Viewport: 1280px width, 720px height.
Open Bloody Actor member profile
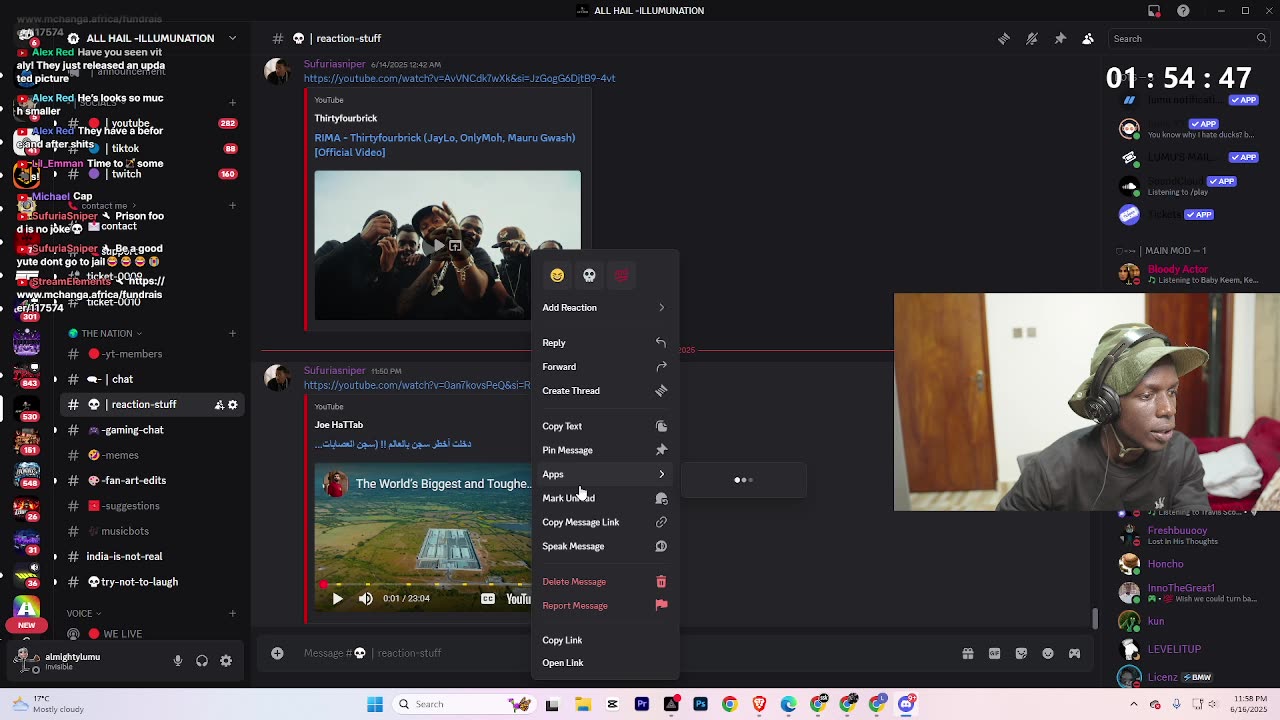[x=1188, y=274]
